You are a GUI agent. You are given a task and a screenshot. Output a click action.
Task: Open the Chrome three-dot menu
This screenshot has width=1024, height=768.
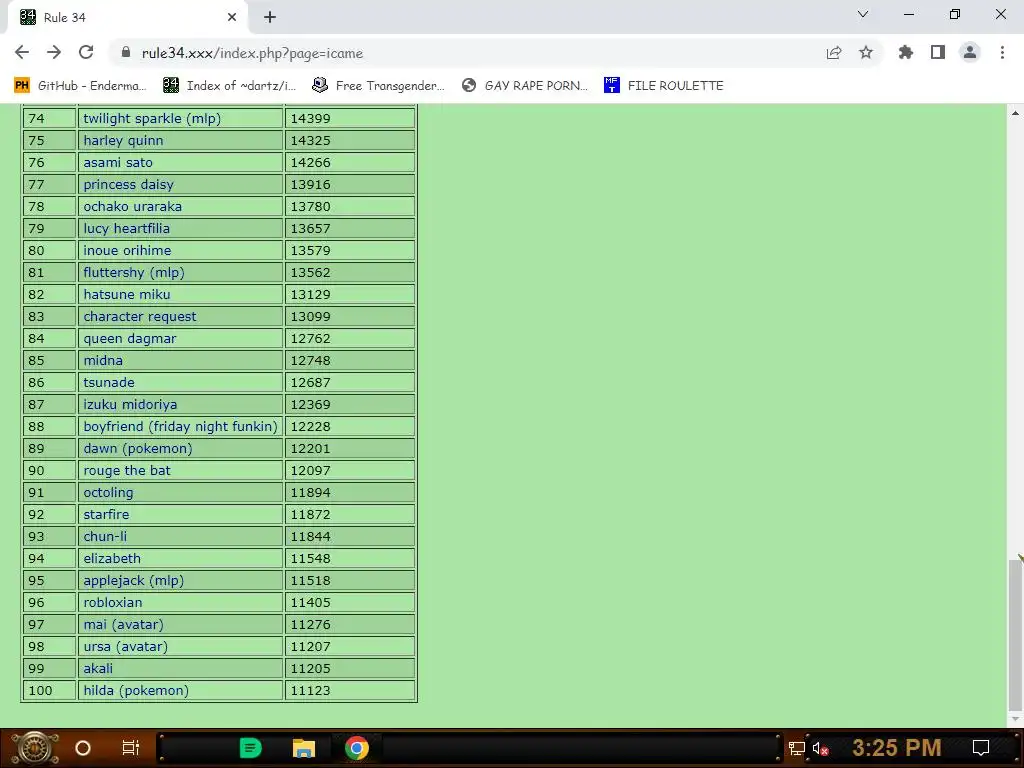tap(1002, 53)
